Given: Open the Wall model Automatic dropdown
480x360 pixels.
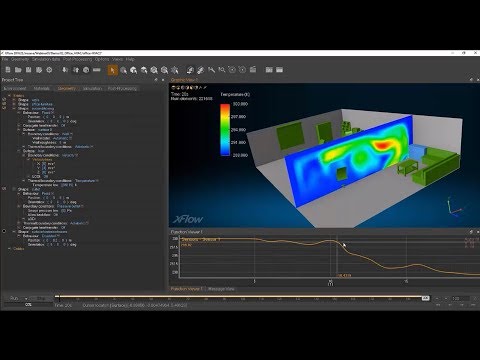Looking at the screenshot, I should [x=62, y=138].
